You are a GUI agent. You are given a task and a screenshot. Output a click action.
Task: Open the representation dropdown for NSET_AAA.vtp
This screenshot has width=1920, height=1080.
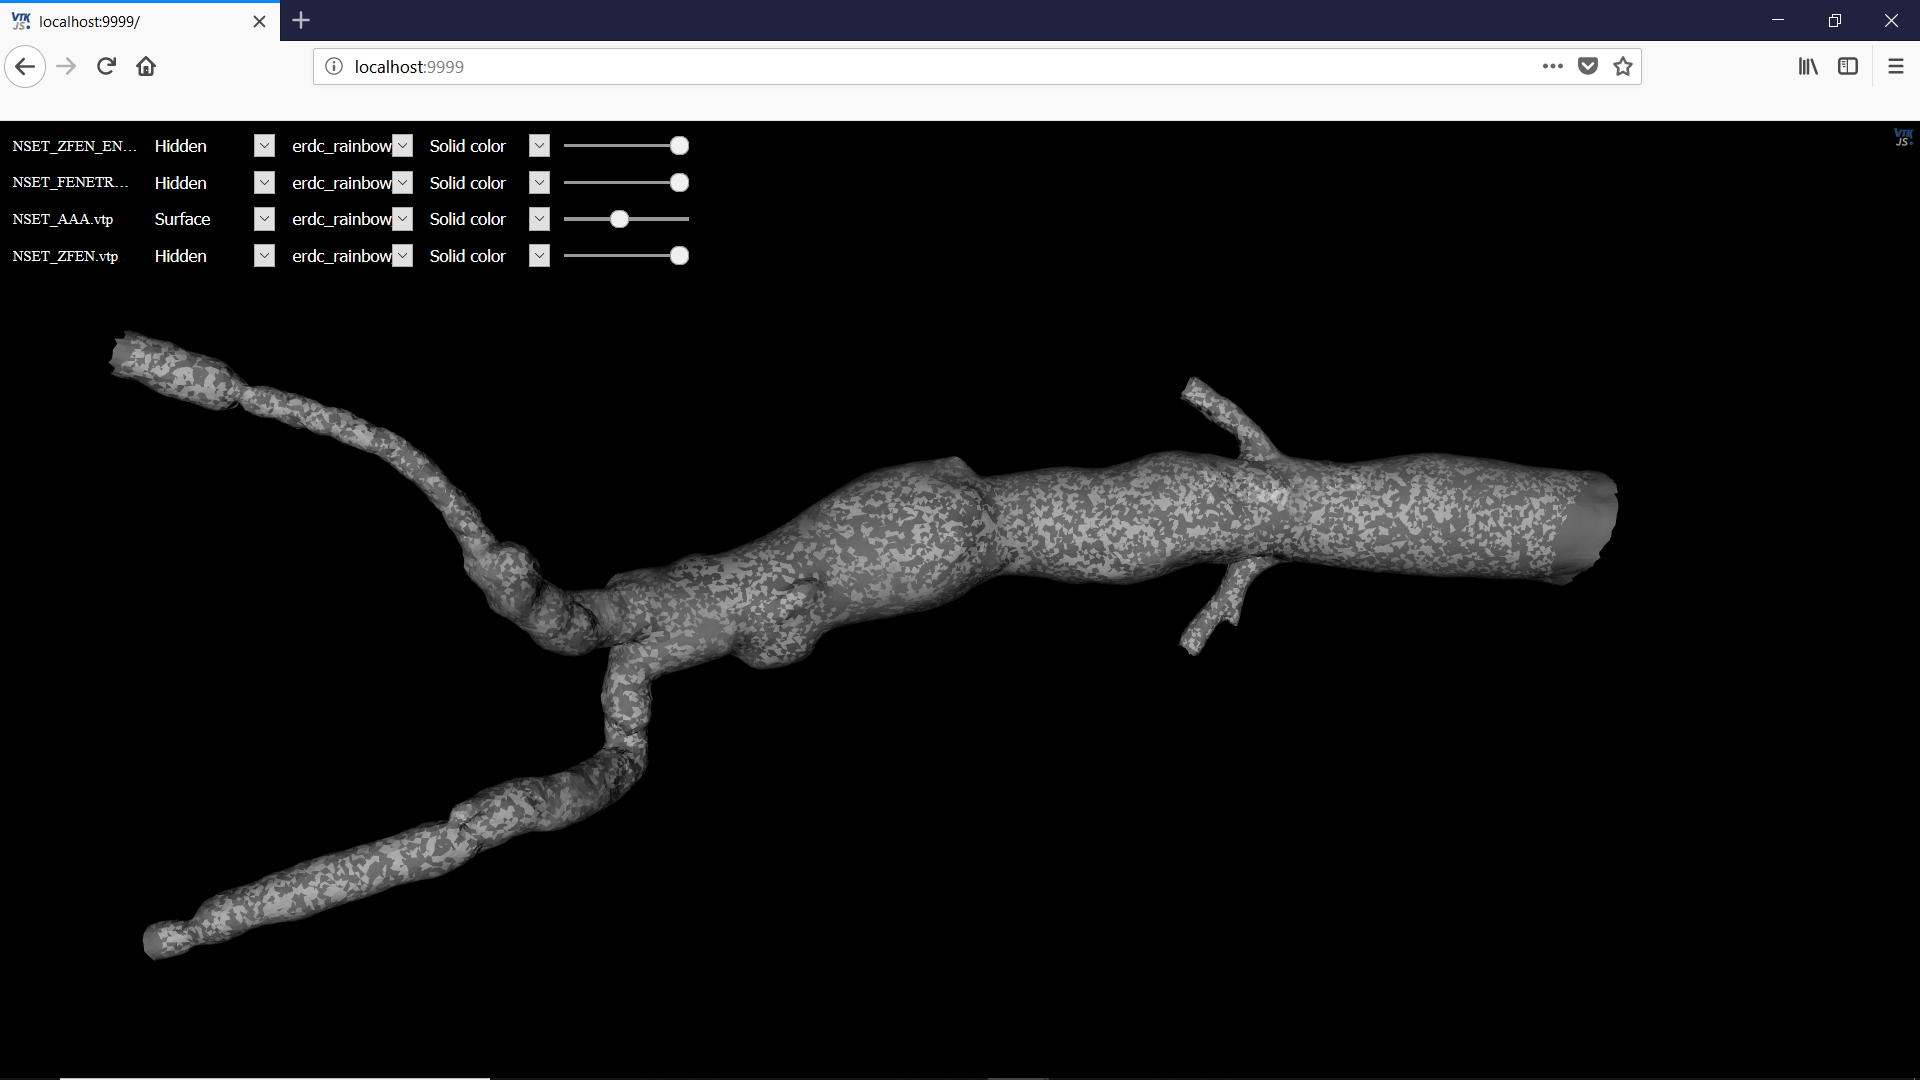(x=263, y=219)
